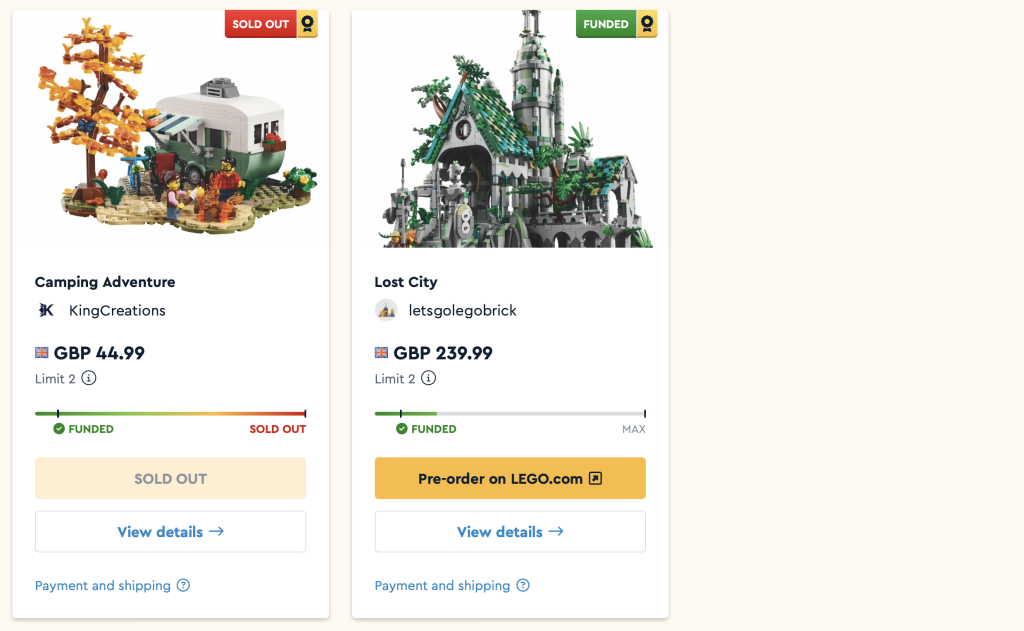
Task: Open the KingCreations creator profile name
Action: point(117,311)
